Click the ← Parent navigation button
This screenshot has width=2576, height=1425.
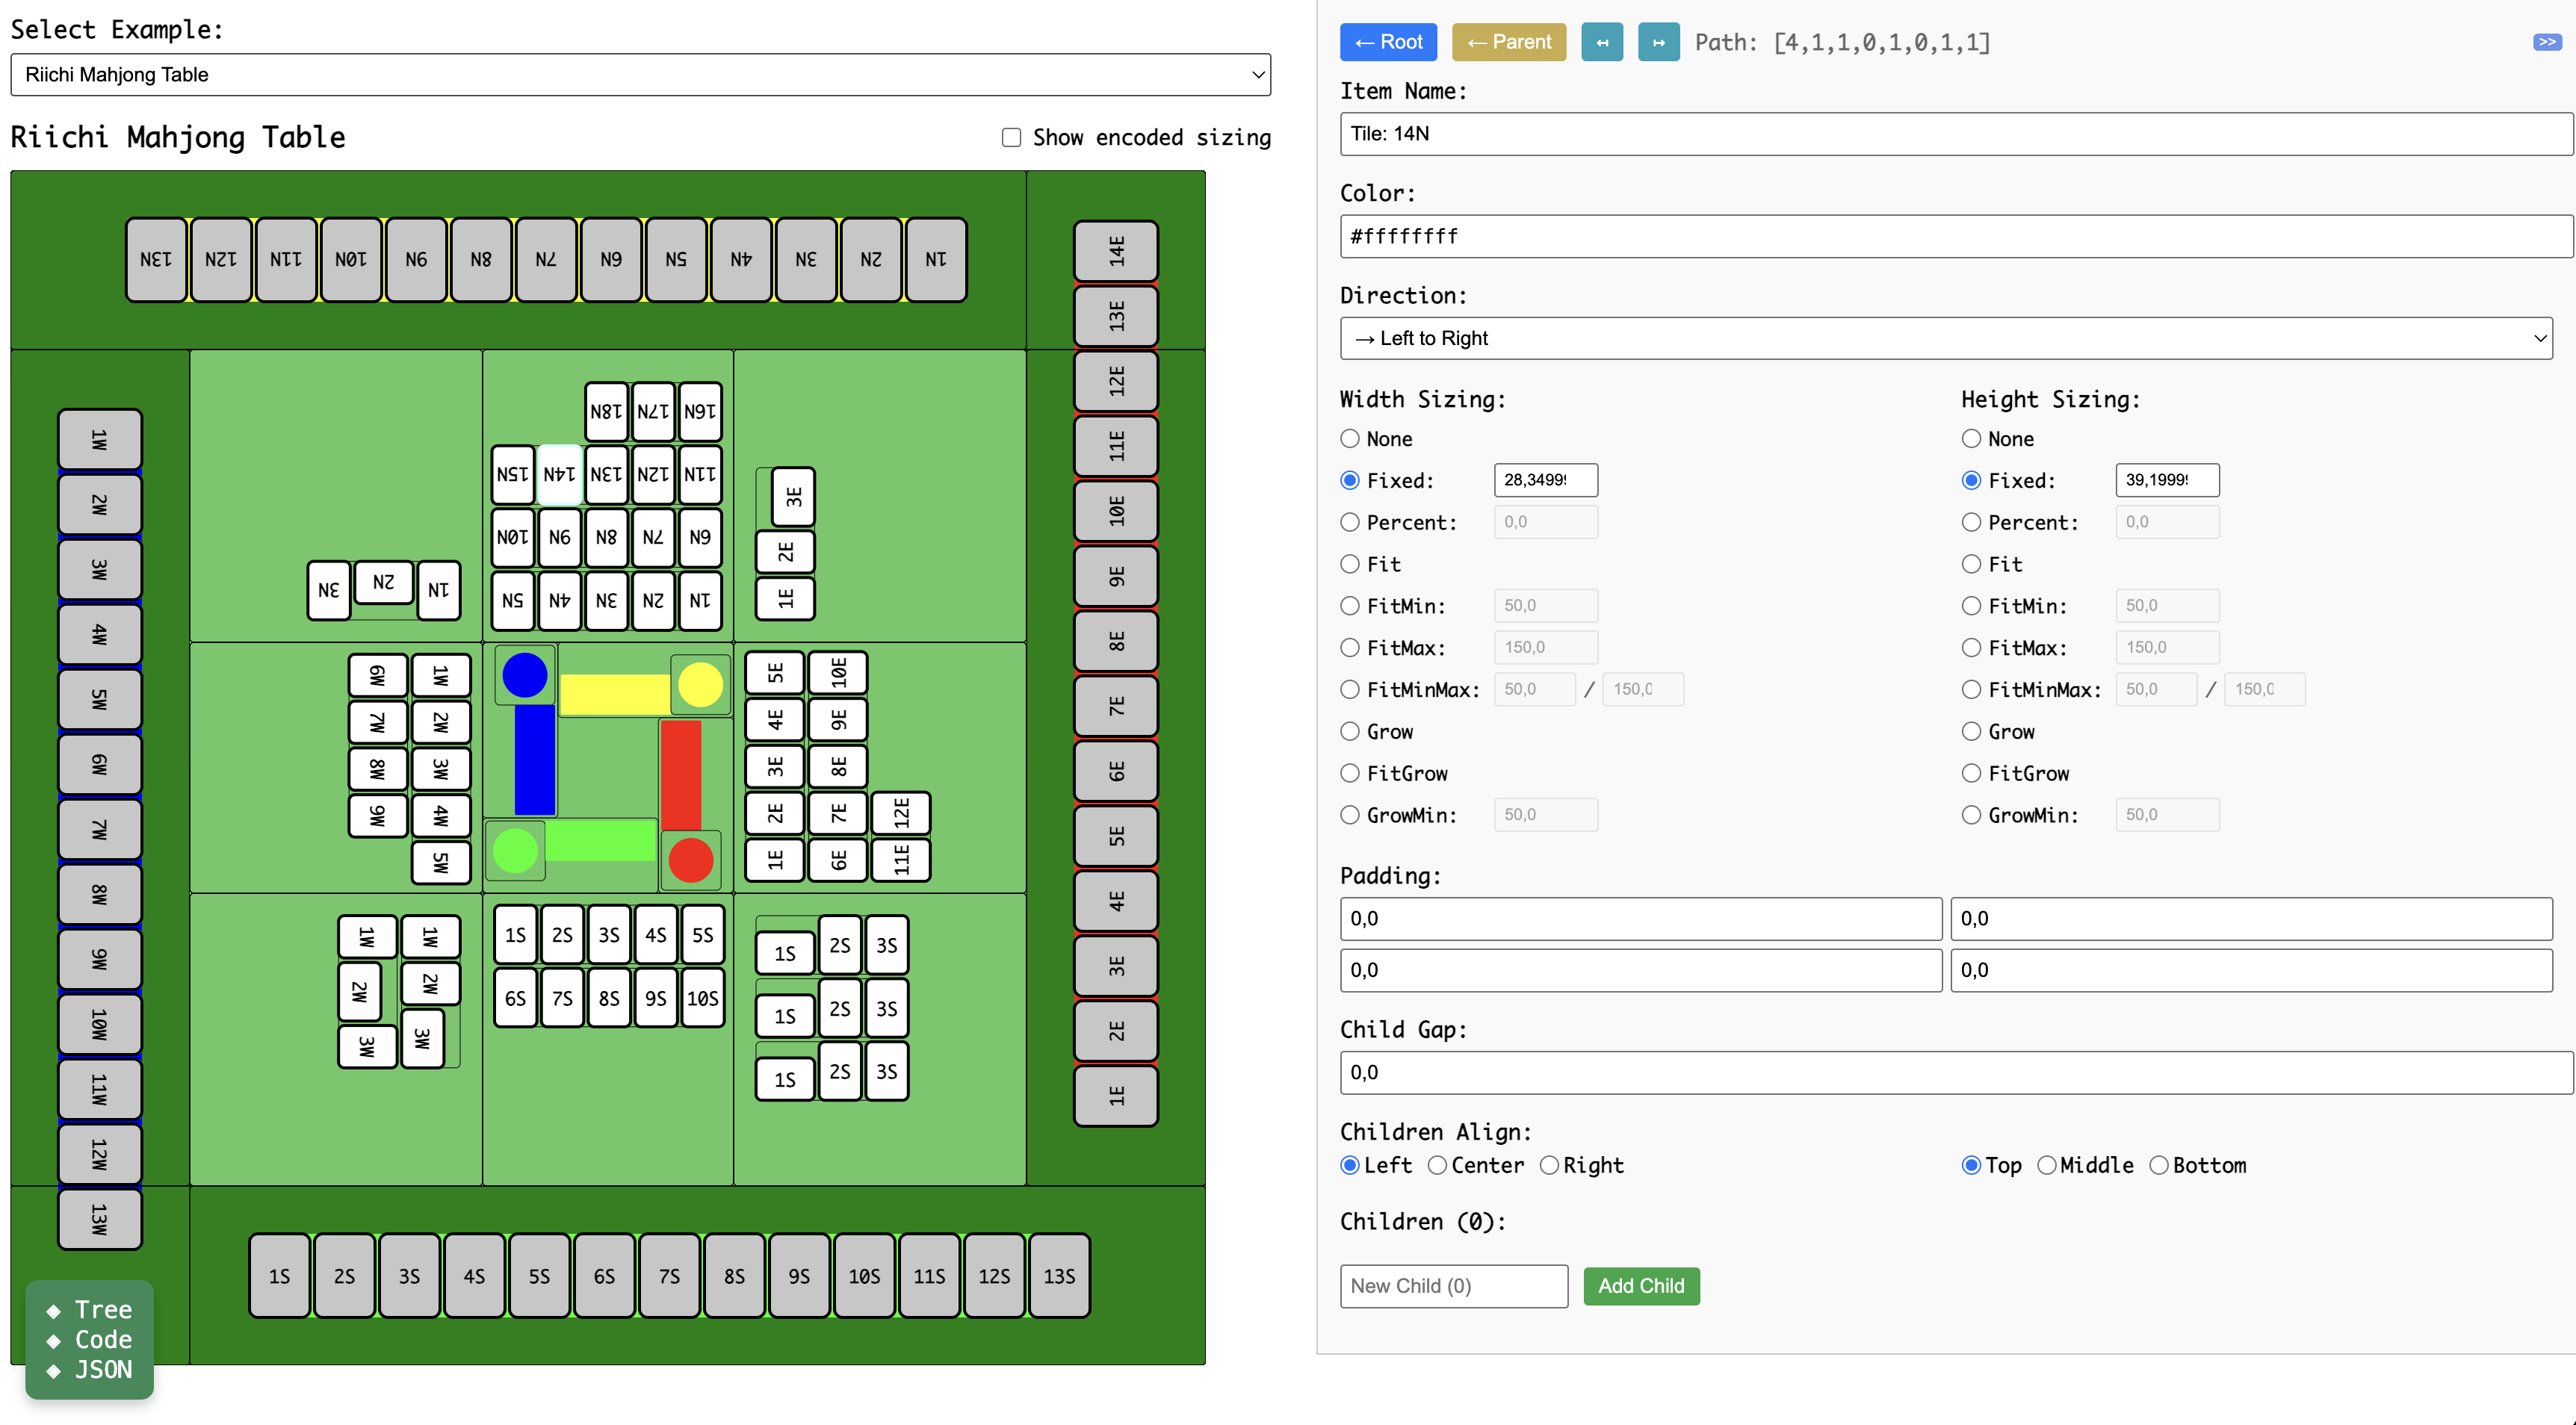click(x=1509, y=42)
